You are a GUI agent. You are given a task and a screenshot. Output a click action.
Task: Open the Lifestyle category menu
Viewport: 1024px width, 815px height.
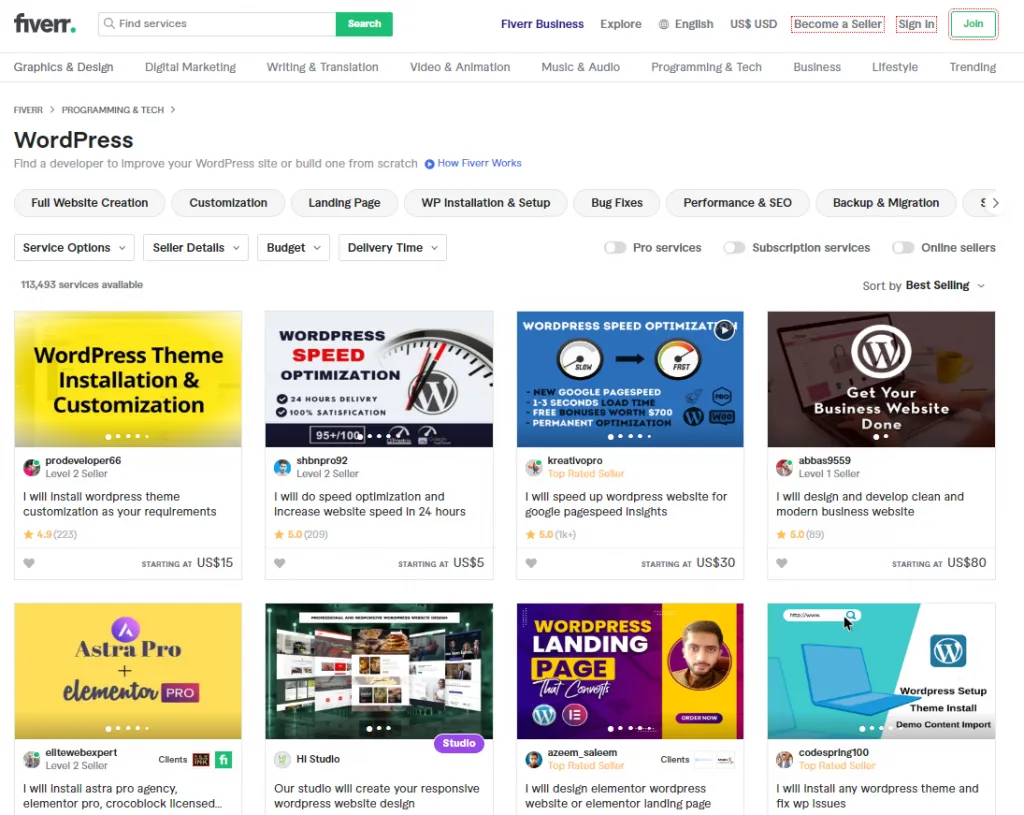click(895, 67)
